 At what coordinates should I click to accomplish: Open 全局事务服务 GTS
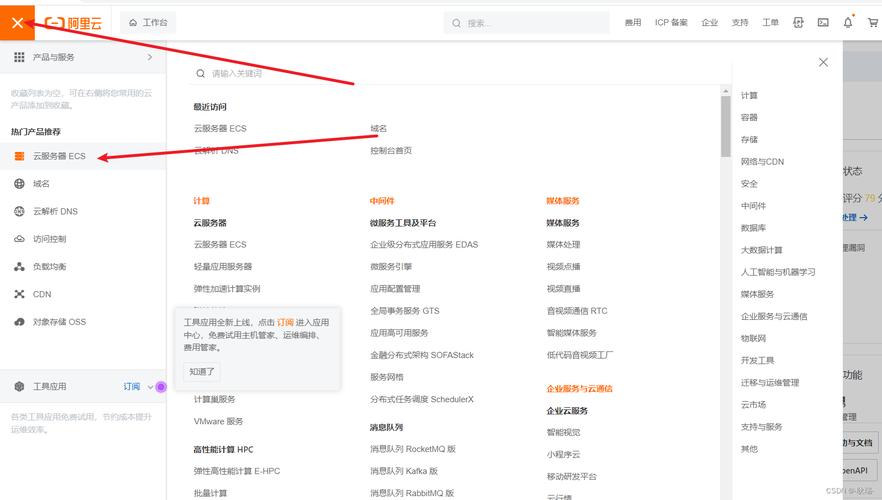[404, 310]
